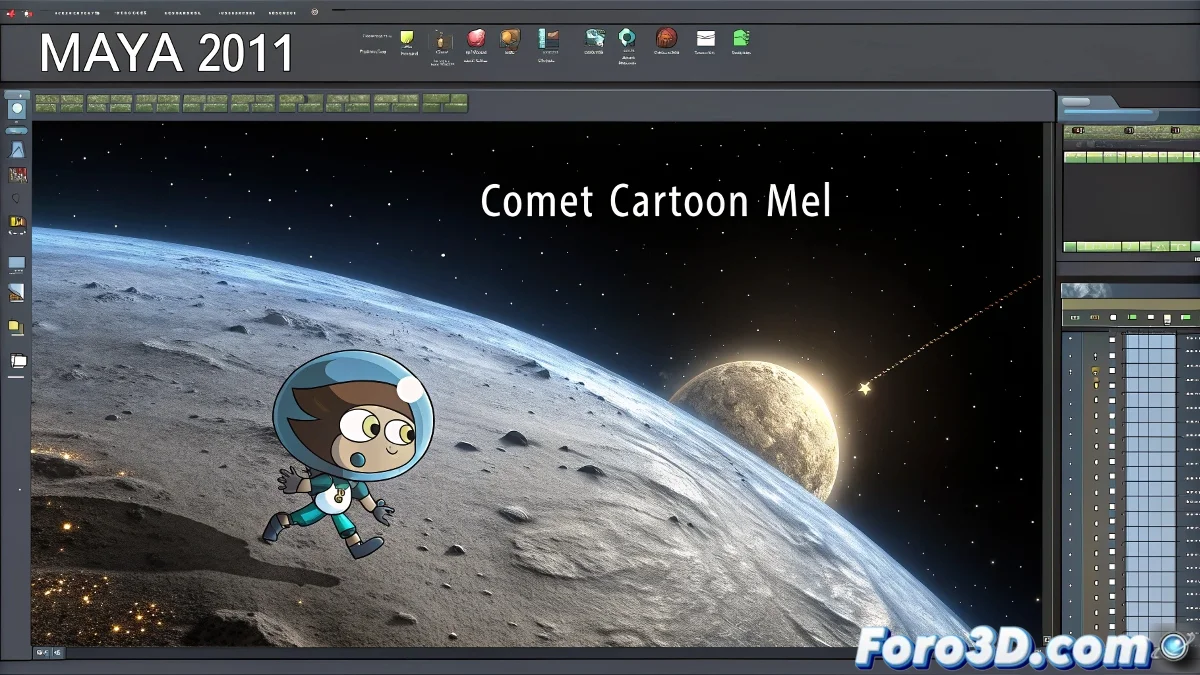Select the blue monitor layout icon in the left toolbox
The height and width of the screenshot is (675, 1200).
[17, 265]
